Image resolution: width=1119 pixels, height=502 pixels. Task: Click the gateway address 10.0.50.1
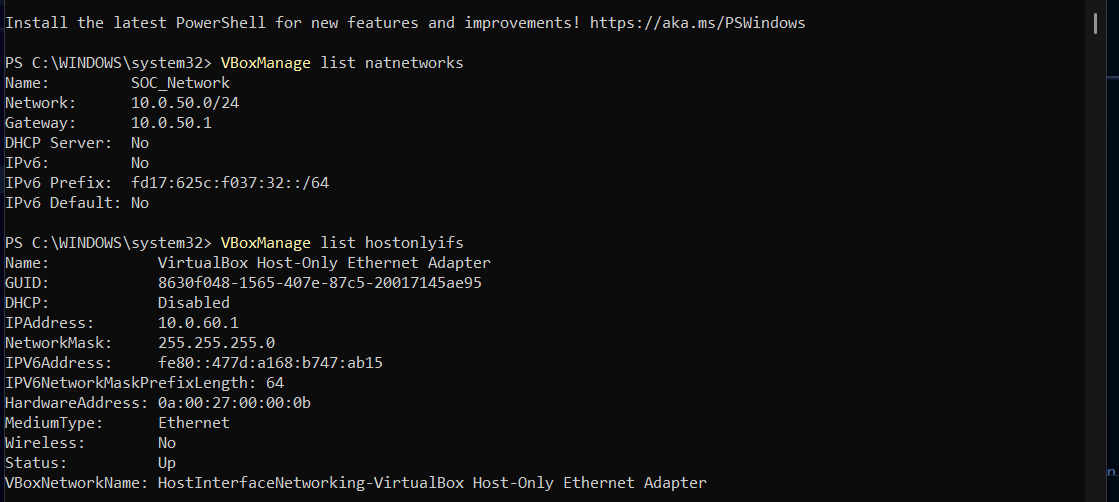tap(171, 123)
